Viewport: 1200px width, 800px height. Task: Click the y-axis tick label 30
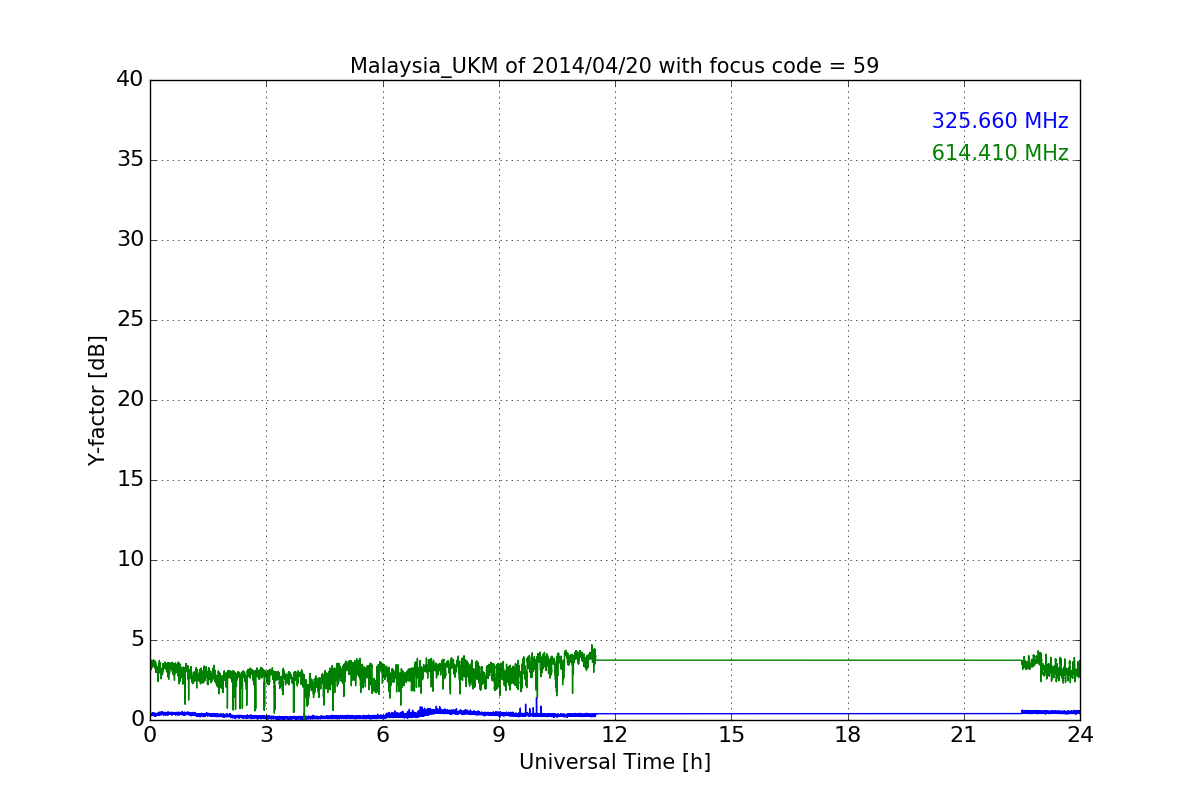pos(130,240)
